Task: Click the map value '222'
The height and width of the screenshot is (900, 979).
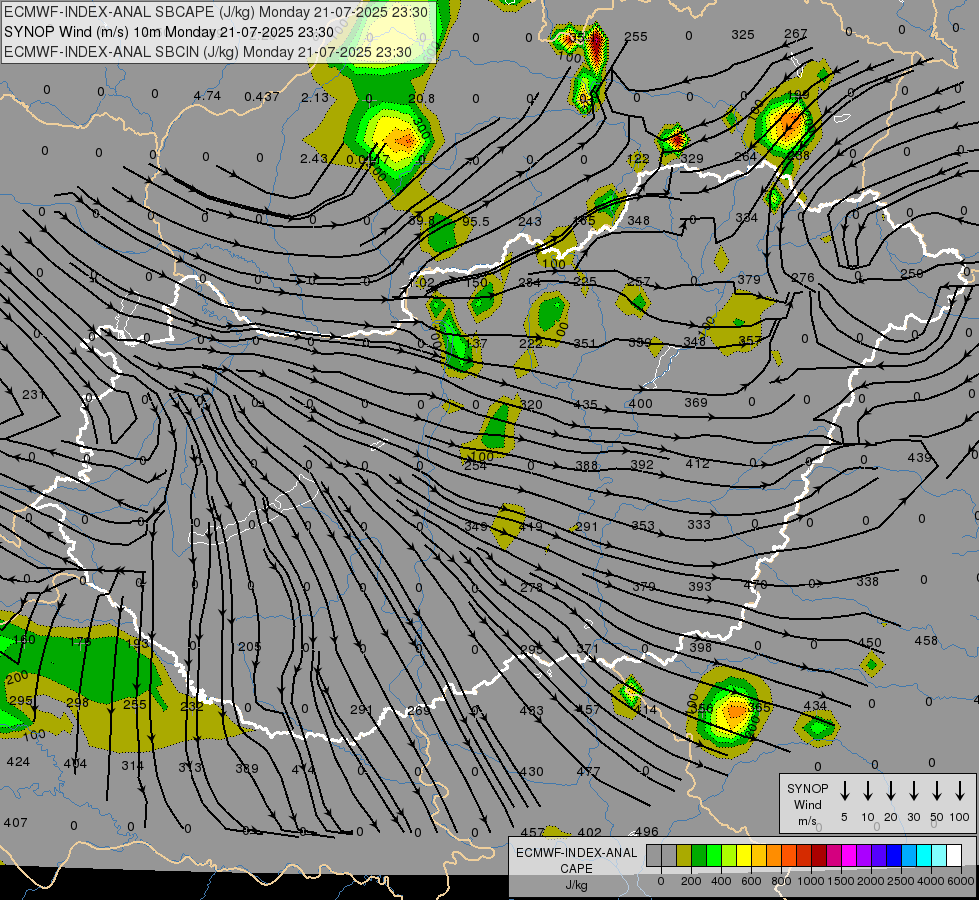Action: (530, 344)
